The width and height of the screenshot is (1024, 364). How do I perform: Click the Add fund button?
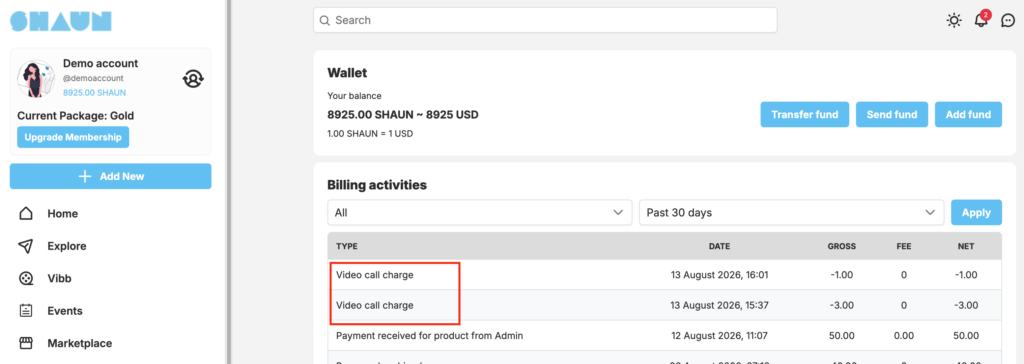[968, 114]
